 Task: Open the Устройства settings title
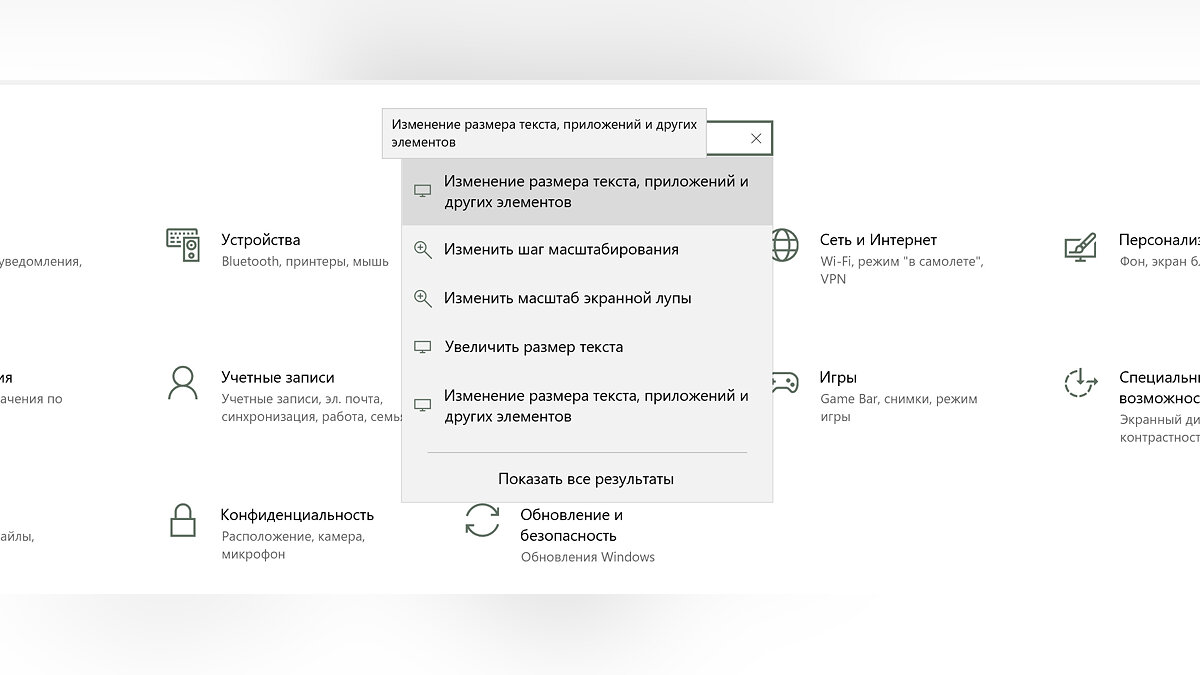coord(260,240)
